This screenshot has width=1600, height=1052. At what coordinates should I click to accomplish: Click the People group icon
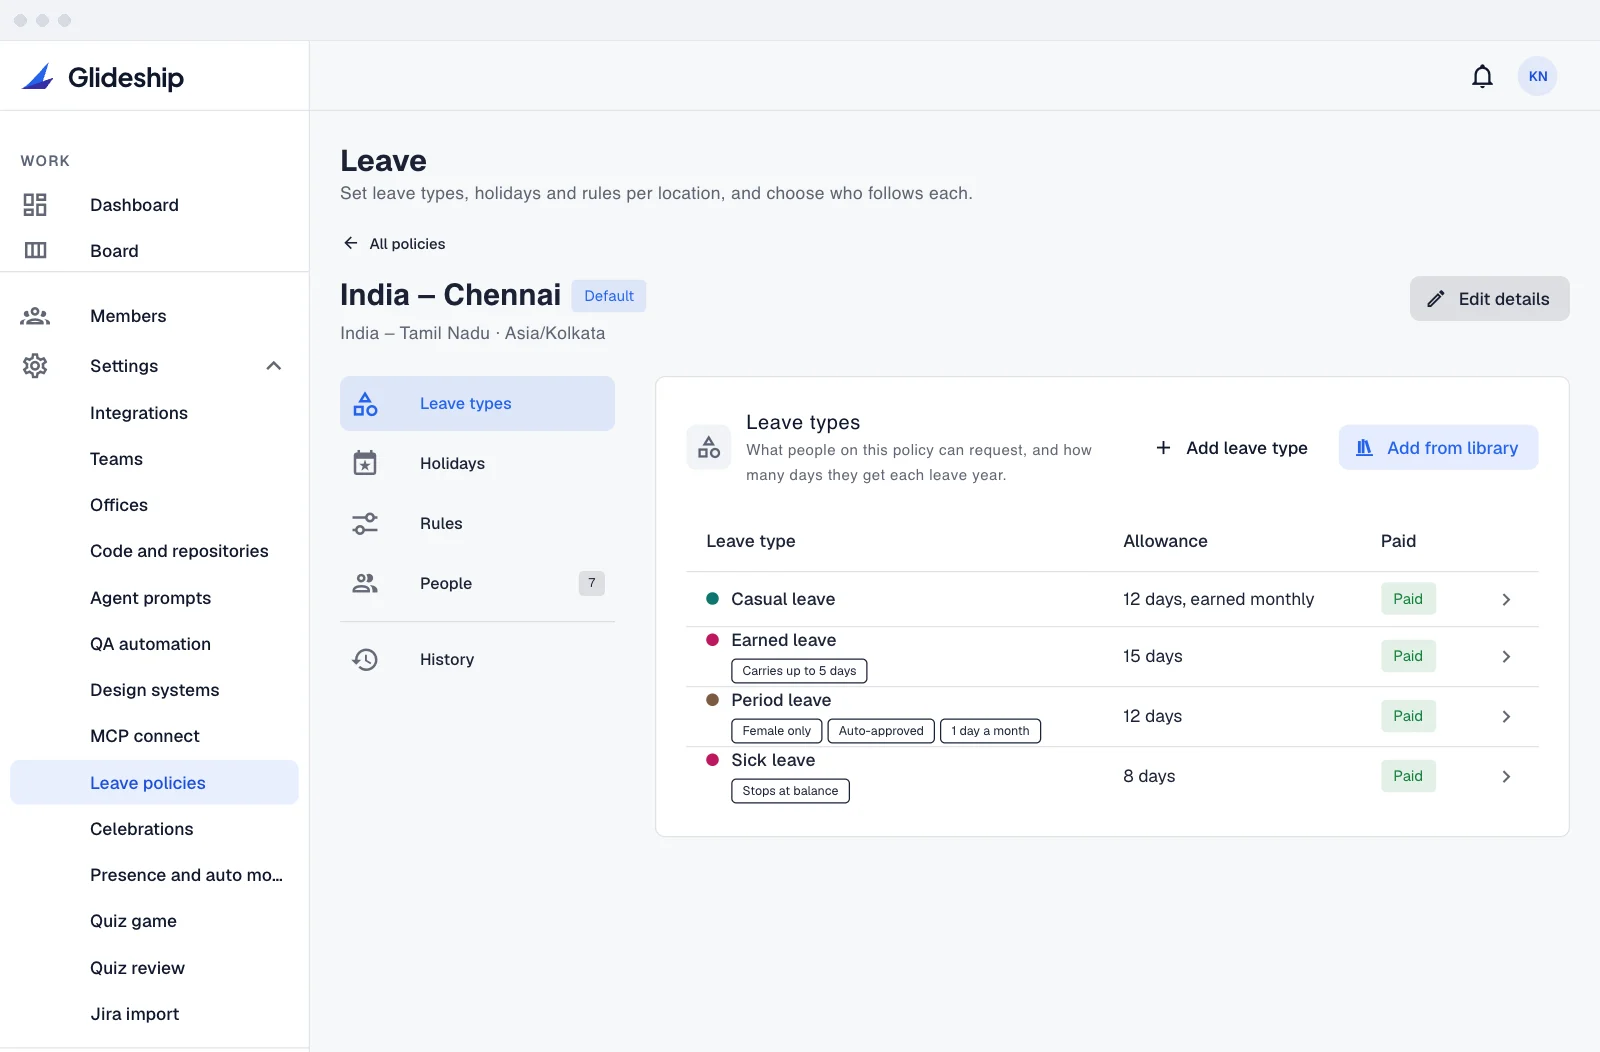365,583
